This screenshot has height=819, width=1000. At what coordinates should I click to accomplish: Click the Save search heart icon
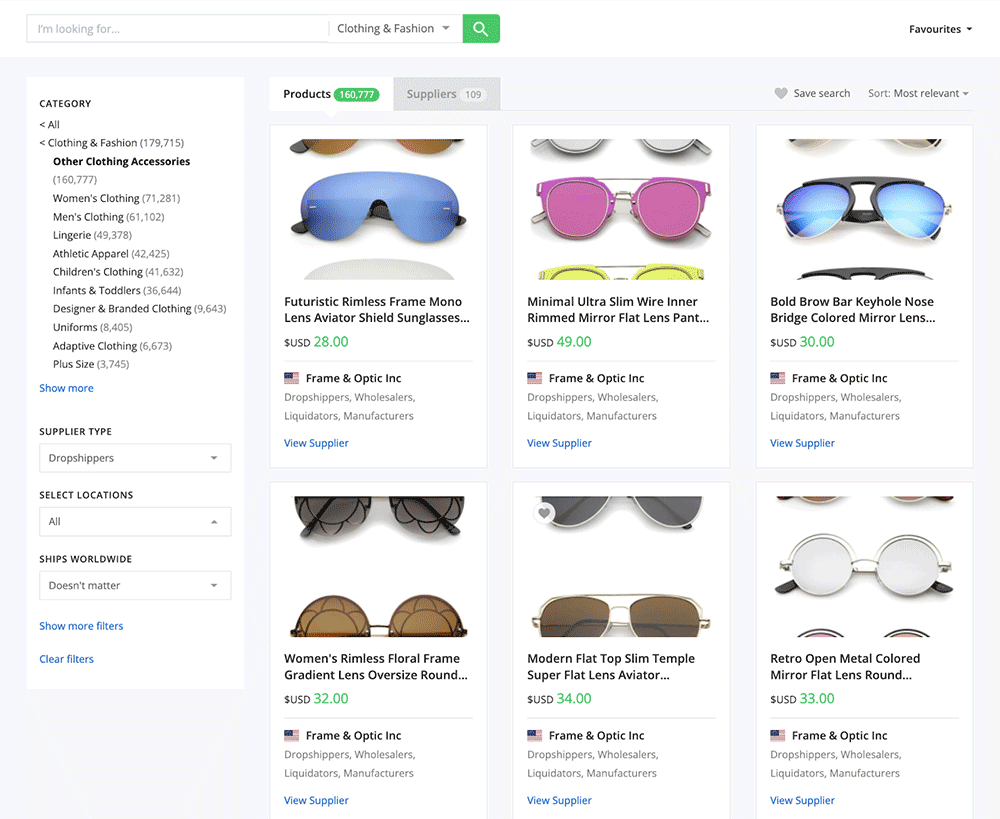click(781, 93)
